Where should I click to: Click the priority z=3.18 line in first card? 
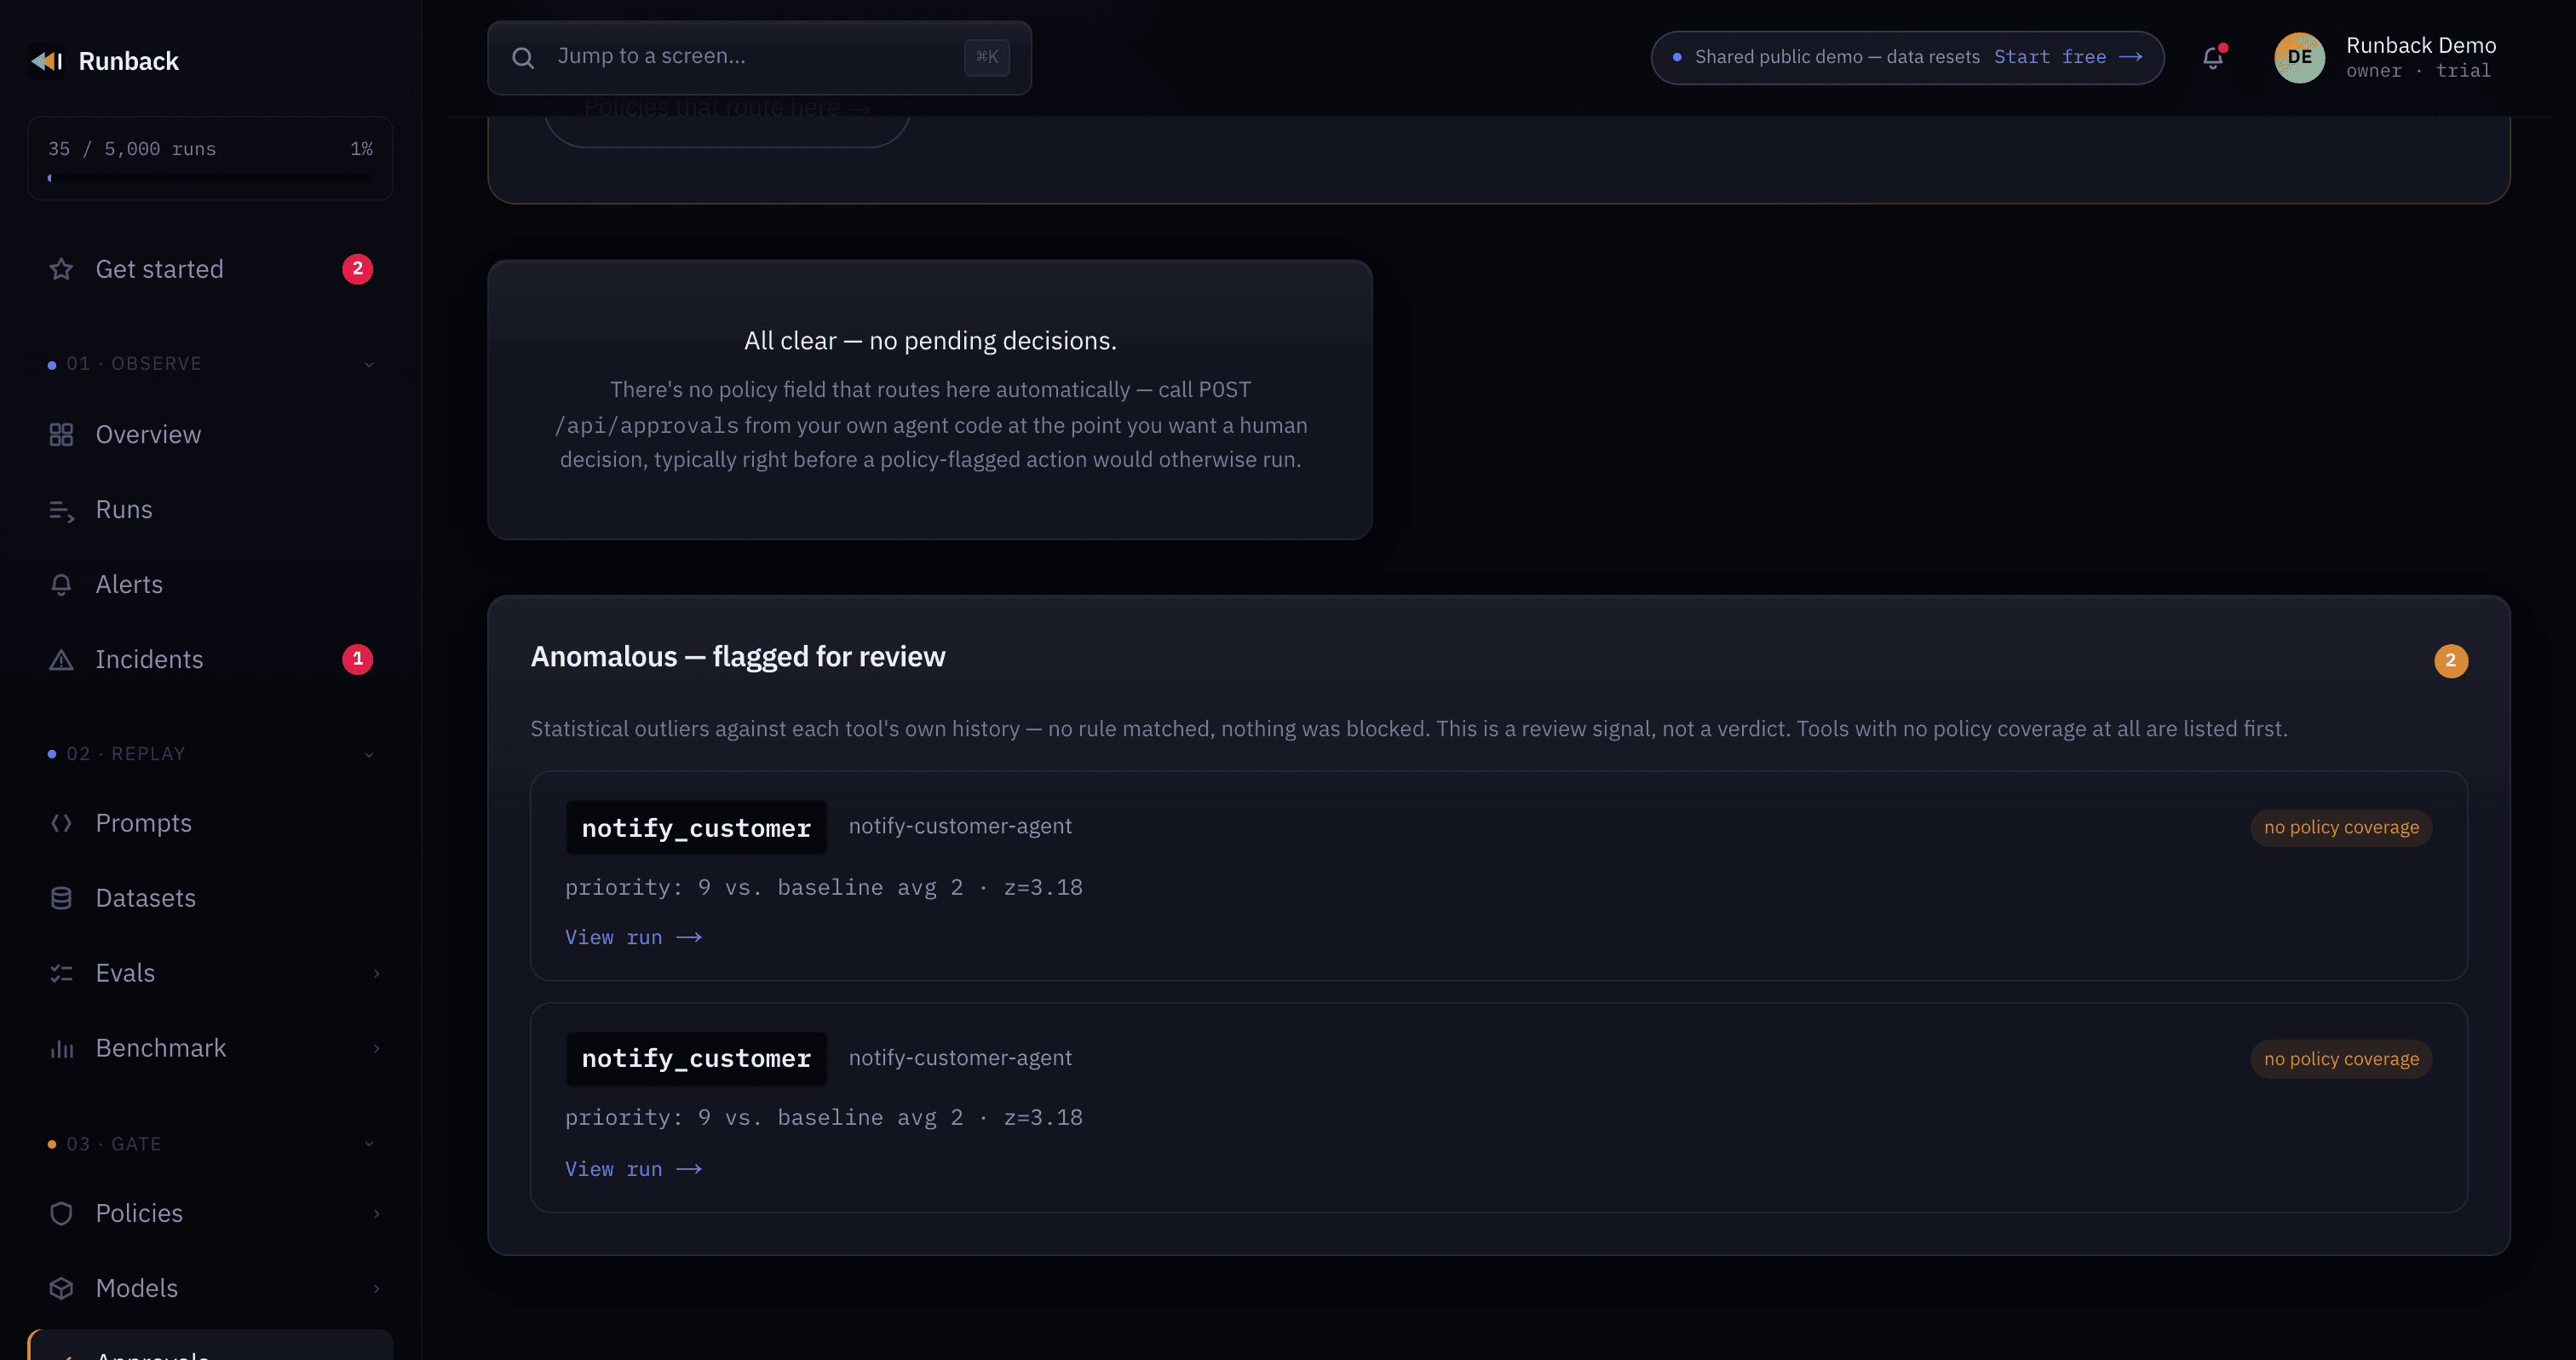coord(824,888)
